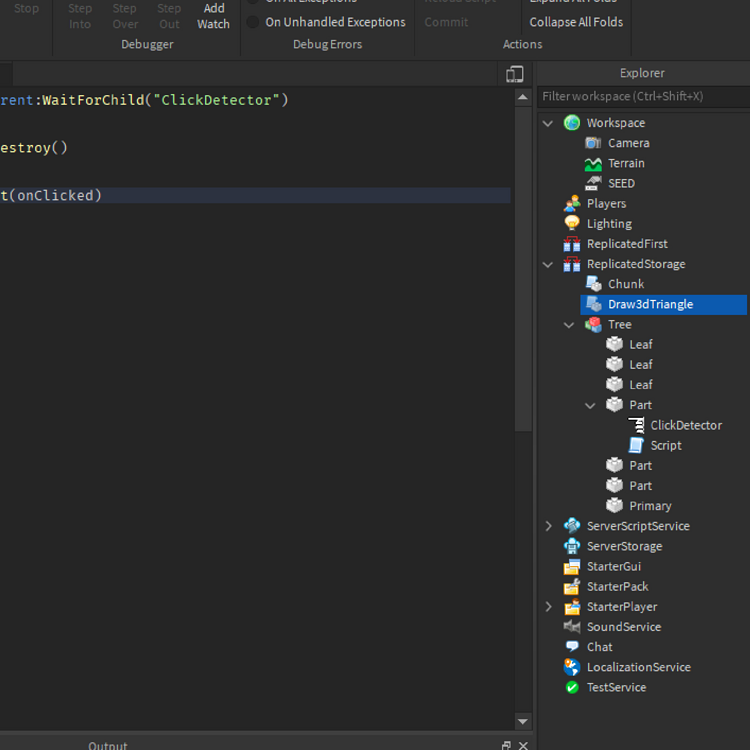Image resolution: width=750 pixels, height=750 pixels.
Task: Select the ClickDetector row label
Action: click(x=686, y=425)
